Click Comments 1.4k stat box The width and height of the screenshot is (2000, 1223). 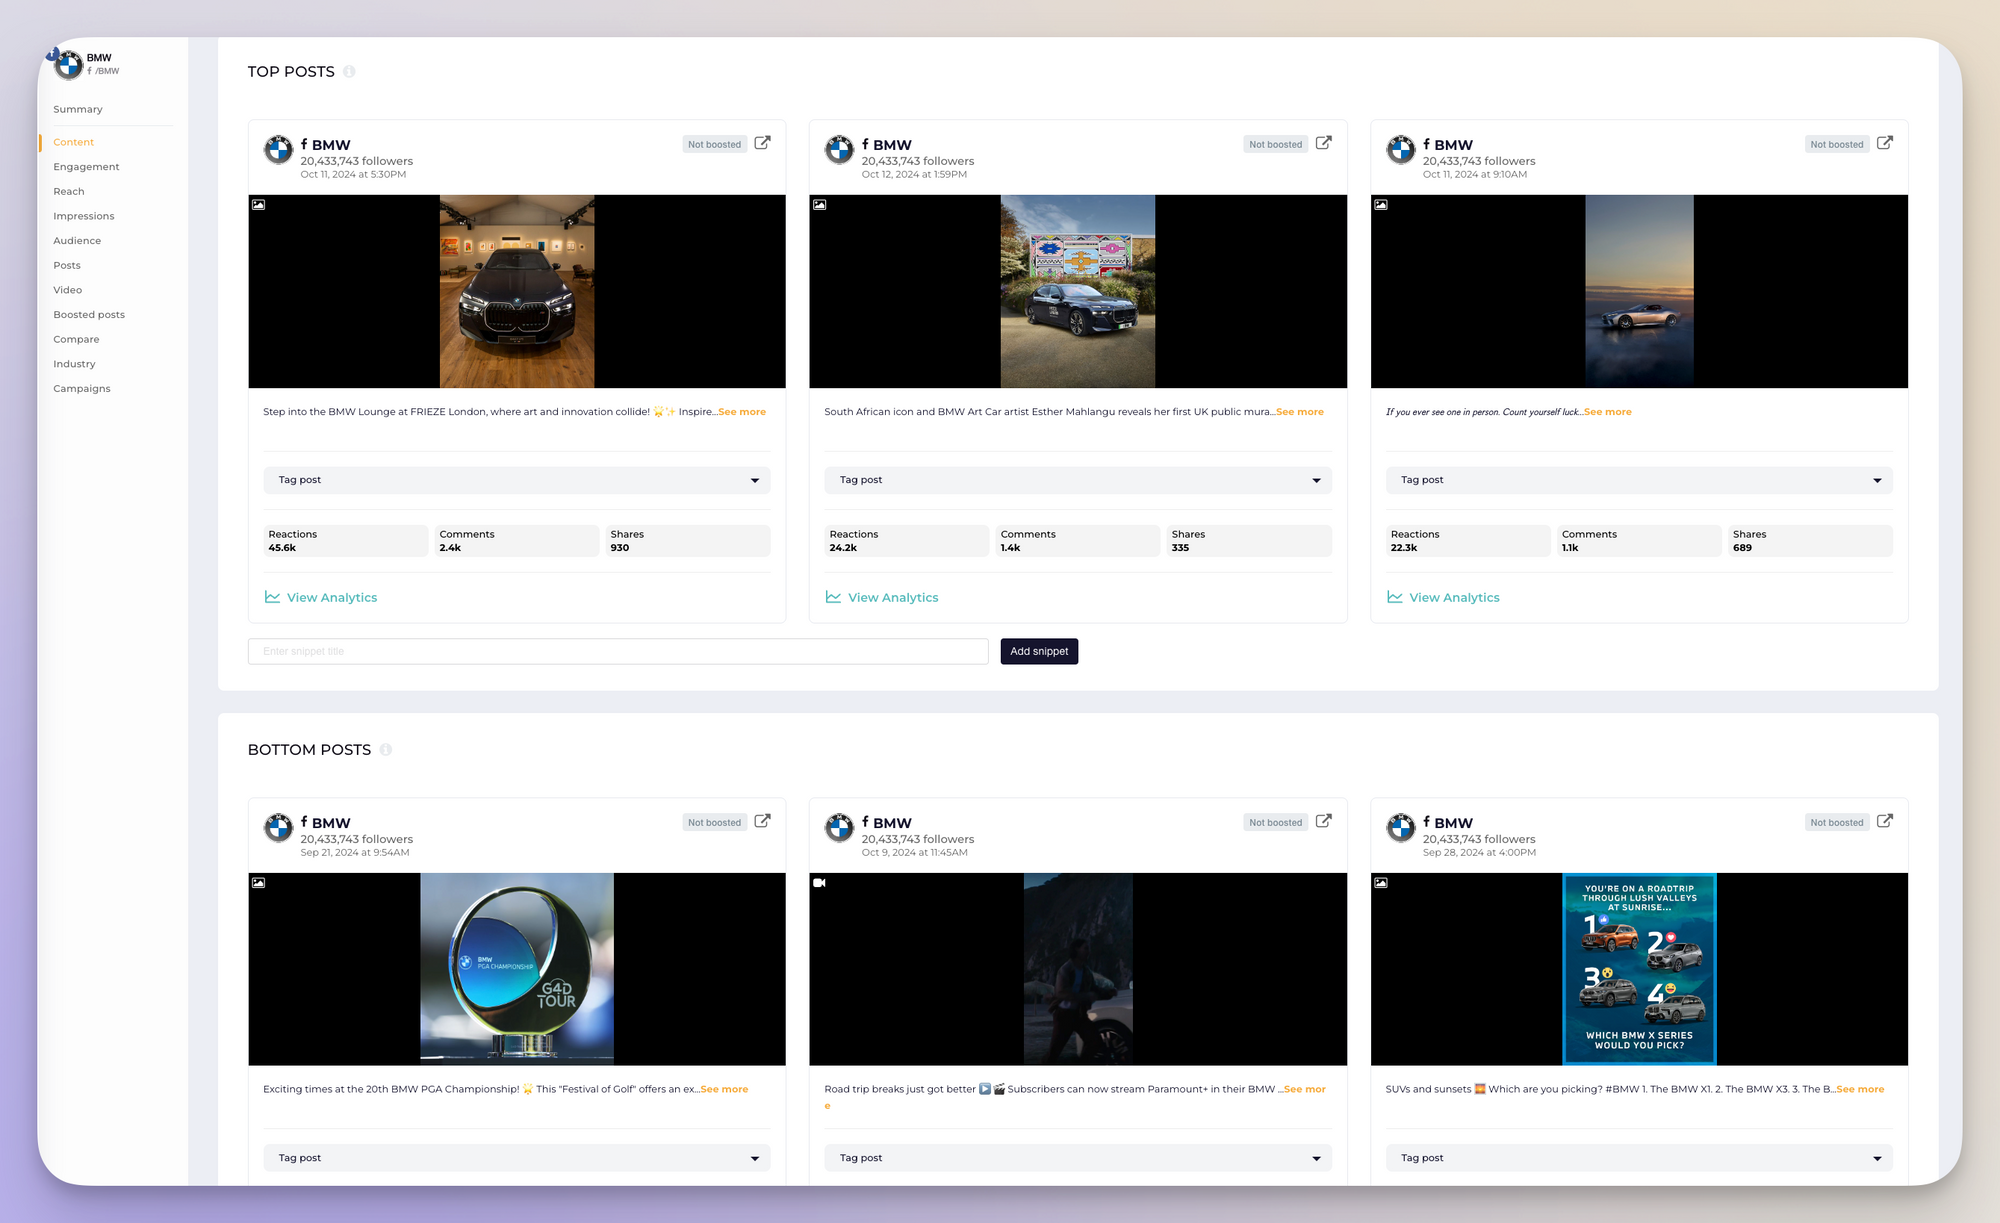pyautogui.click(x=1077, y=541)
